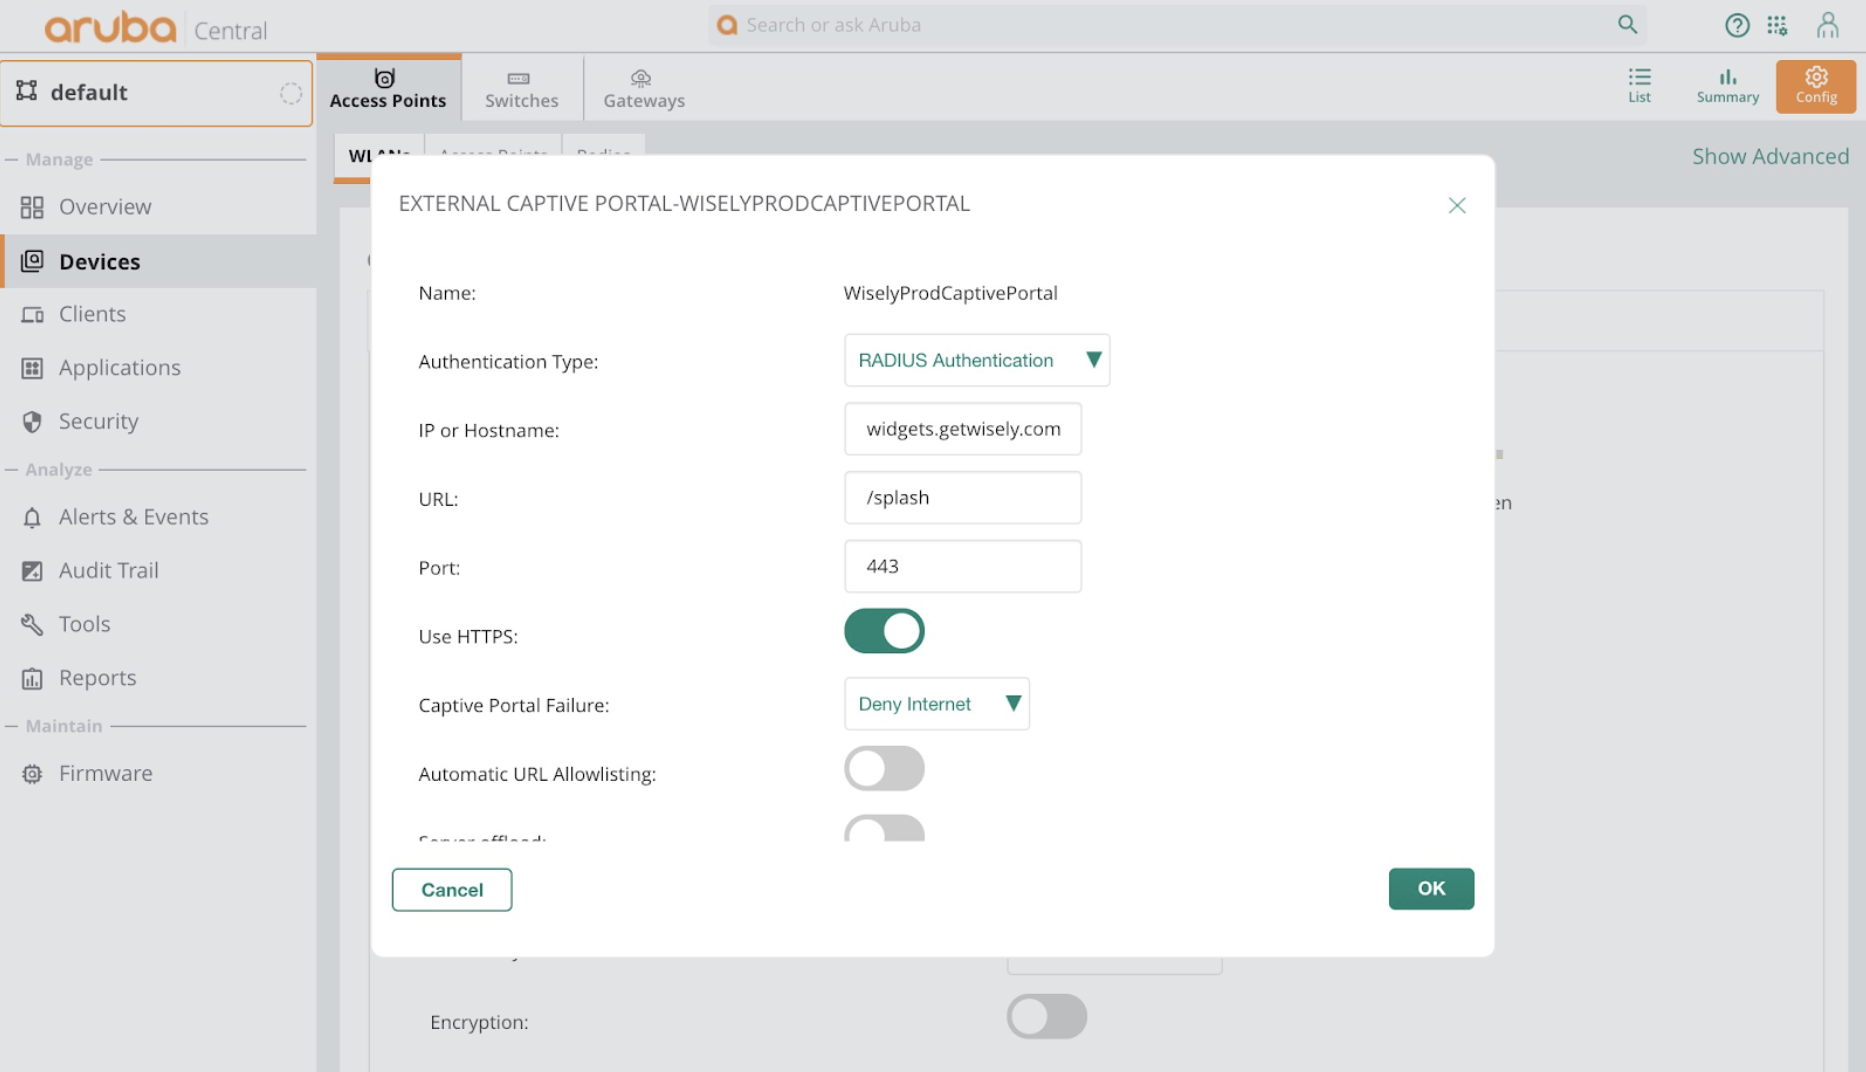Open the default group selector
This screenshot has width=1866, height=1072.
[x=157, y=93]
